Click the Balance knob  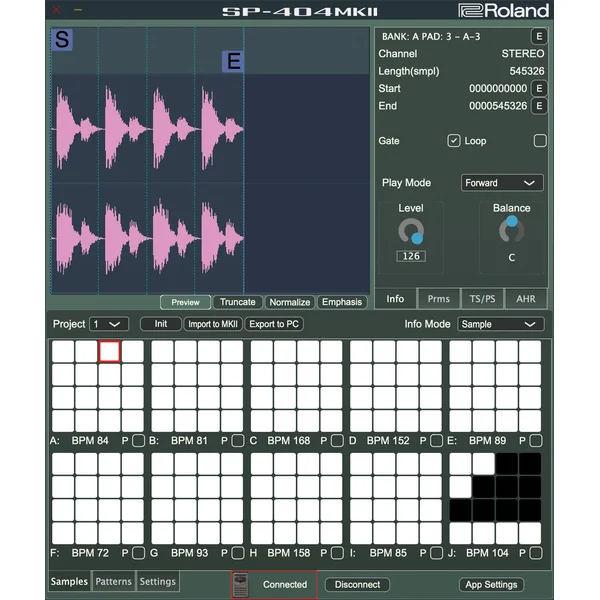(x=512, y=230)
